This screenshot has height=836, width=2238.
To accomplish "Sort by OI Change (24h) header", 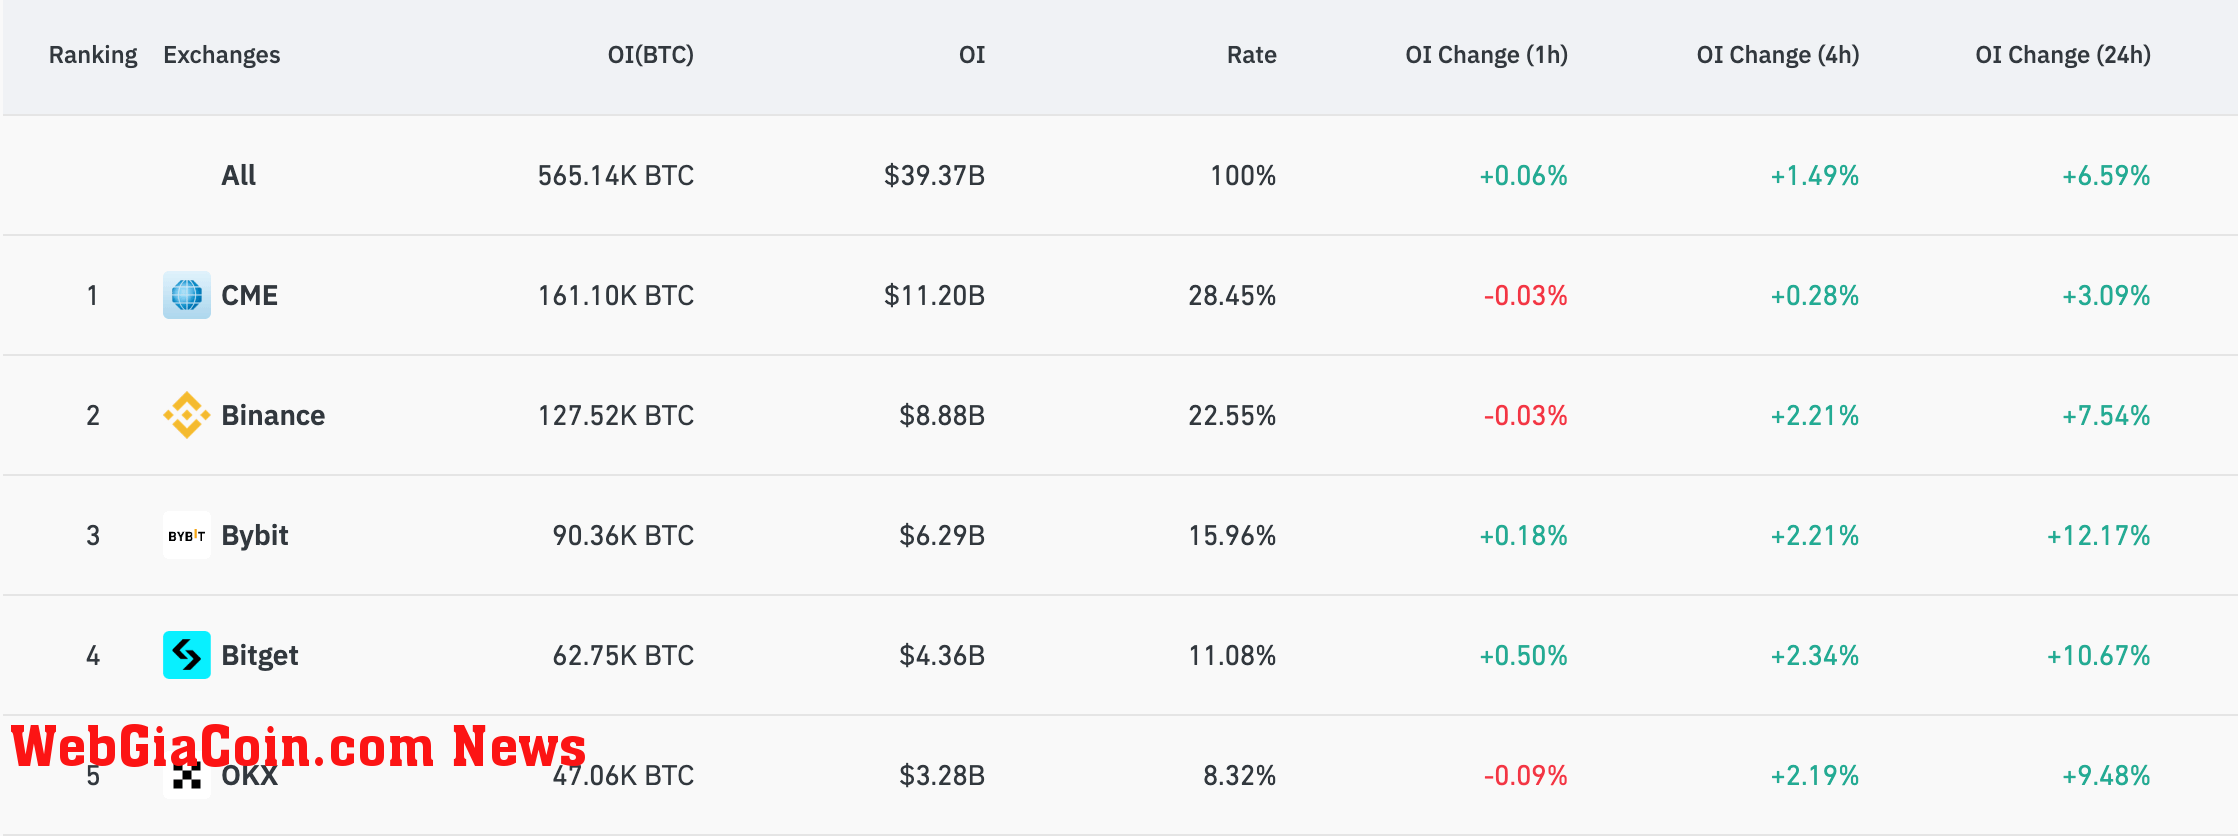I will click(x=2063, y=55).
